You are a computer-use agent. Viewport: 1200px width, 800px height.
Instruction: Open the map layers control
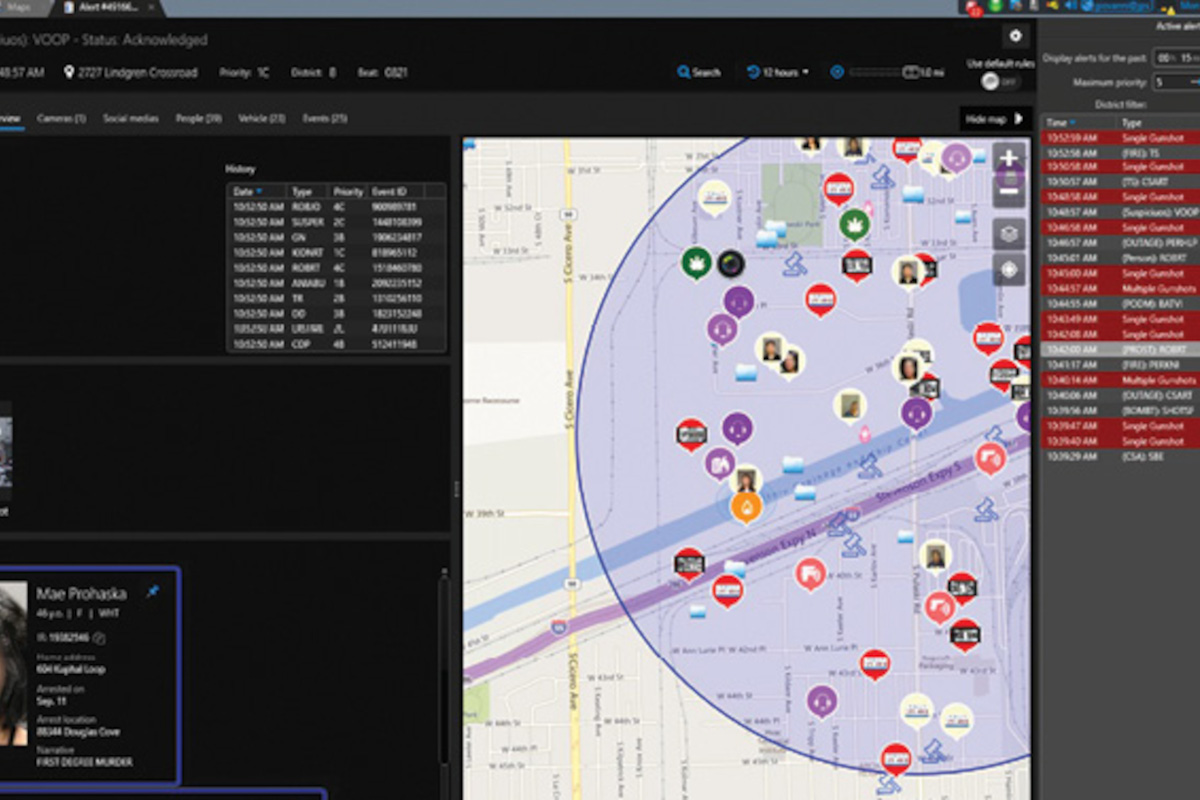1009,232
